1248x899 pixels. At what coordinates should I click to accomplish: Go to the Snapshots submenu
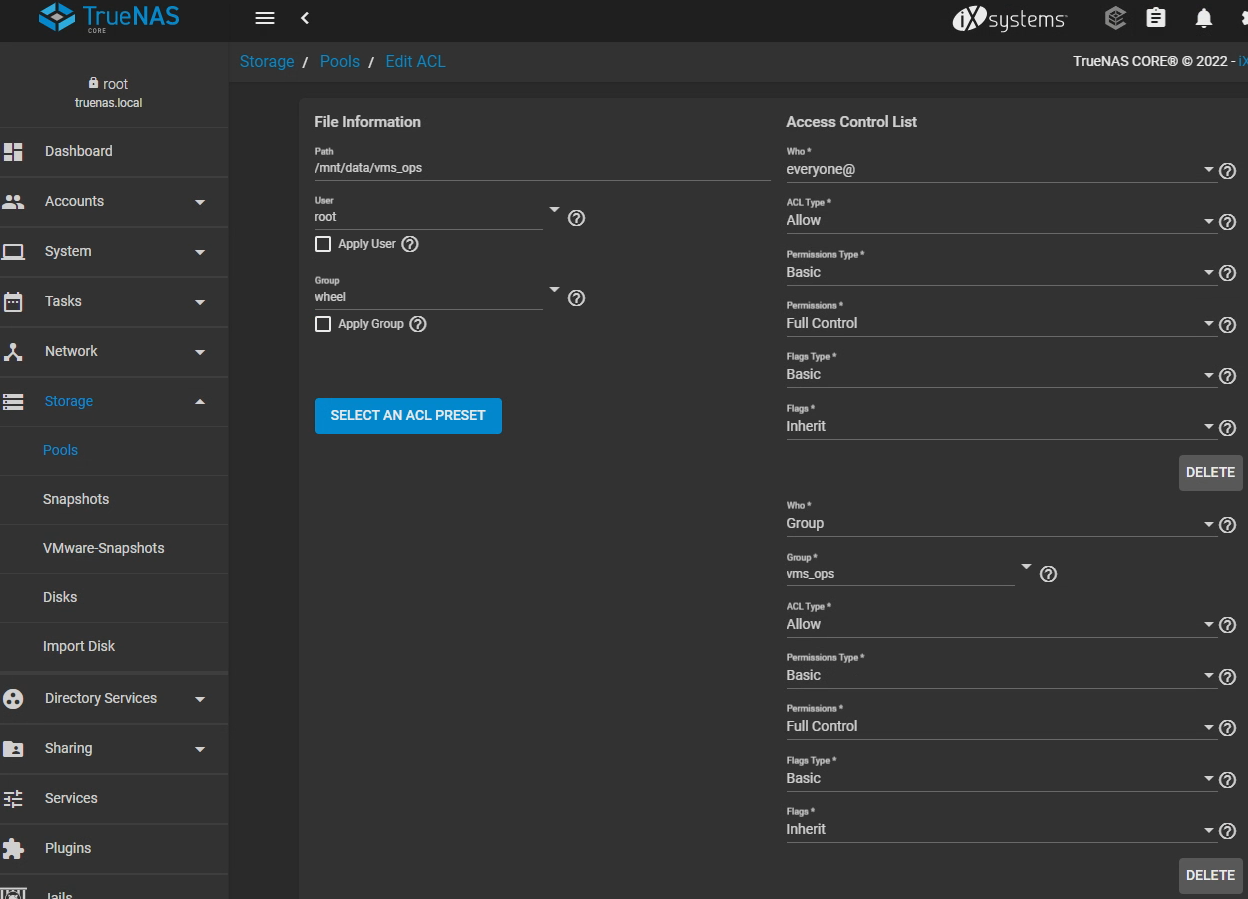pyautogui.click(x=114, y=499)
